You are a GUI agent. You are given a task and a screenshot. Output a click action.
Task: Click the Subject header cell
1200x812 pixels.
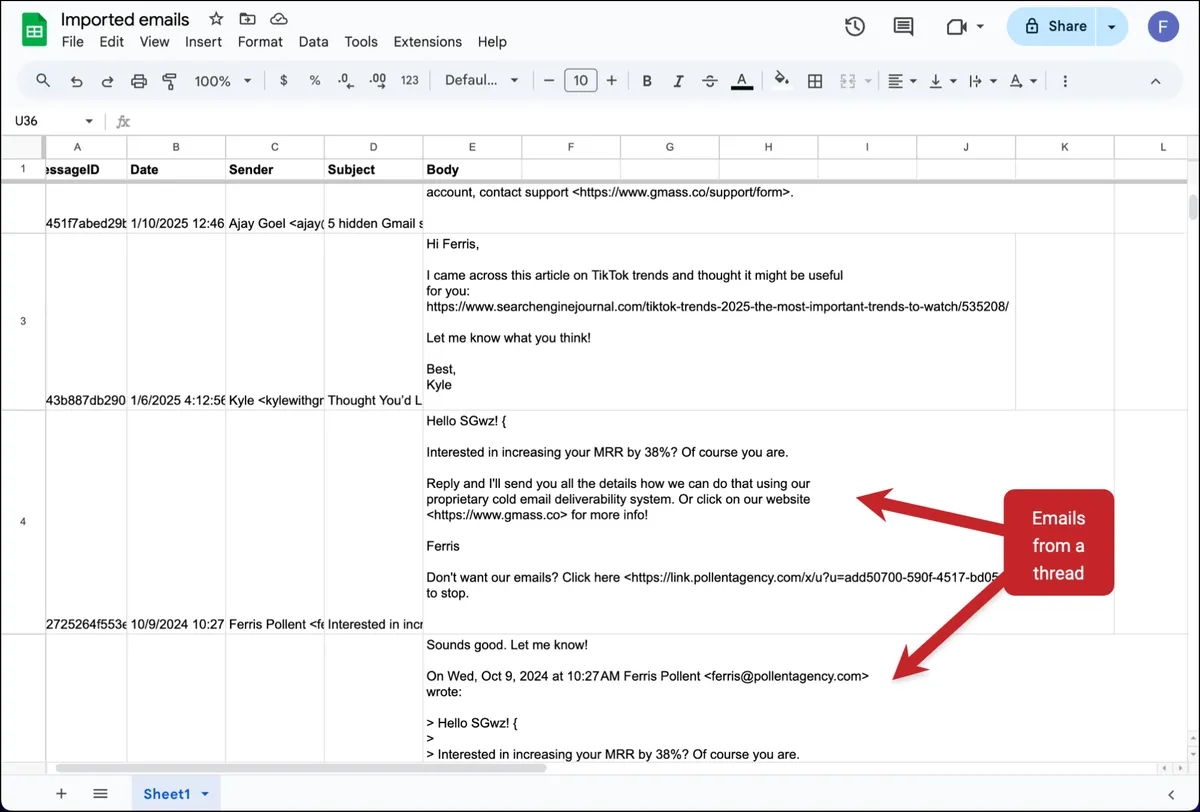pos(374,170)
